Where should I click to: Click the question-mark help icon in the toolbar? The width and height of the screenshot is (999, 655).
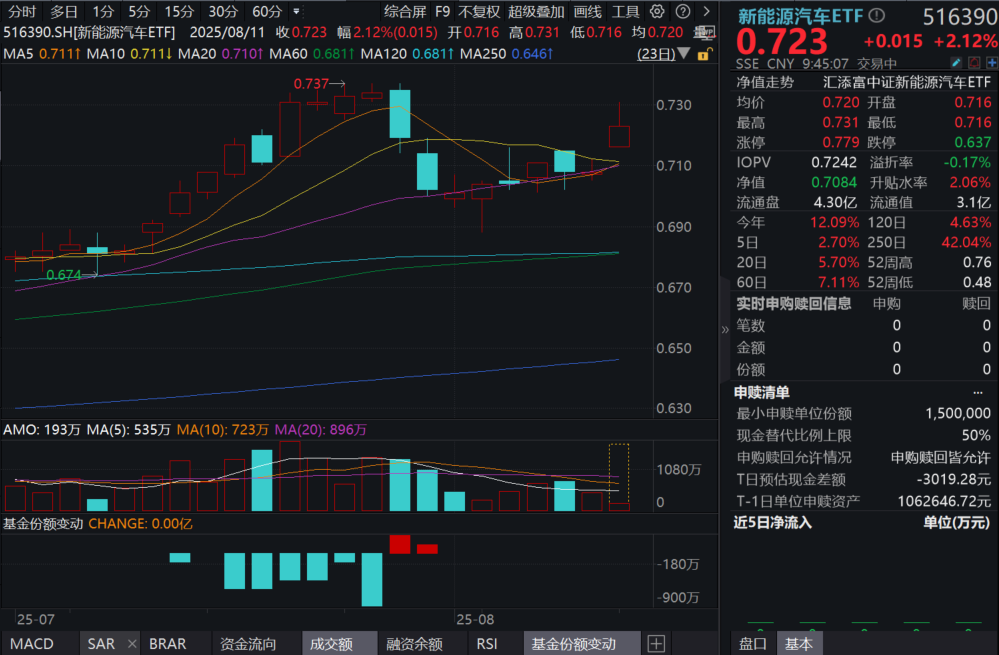click(x=683, y=13)
